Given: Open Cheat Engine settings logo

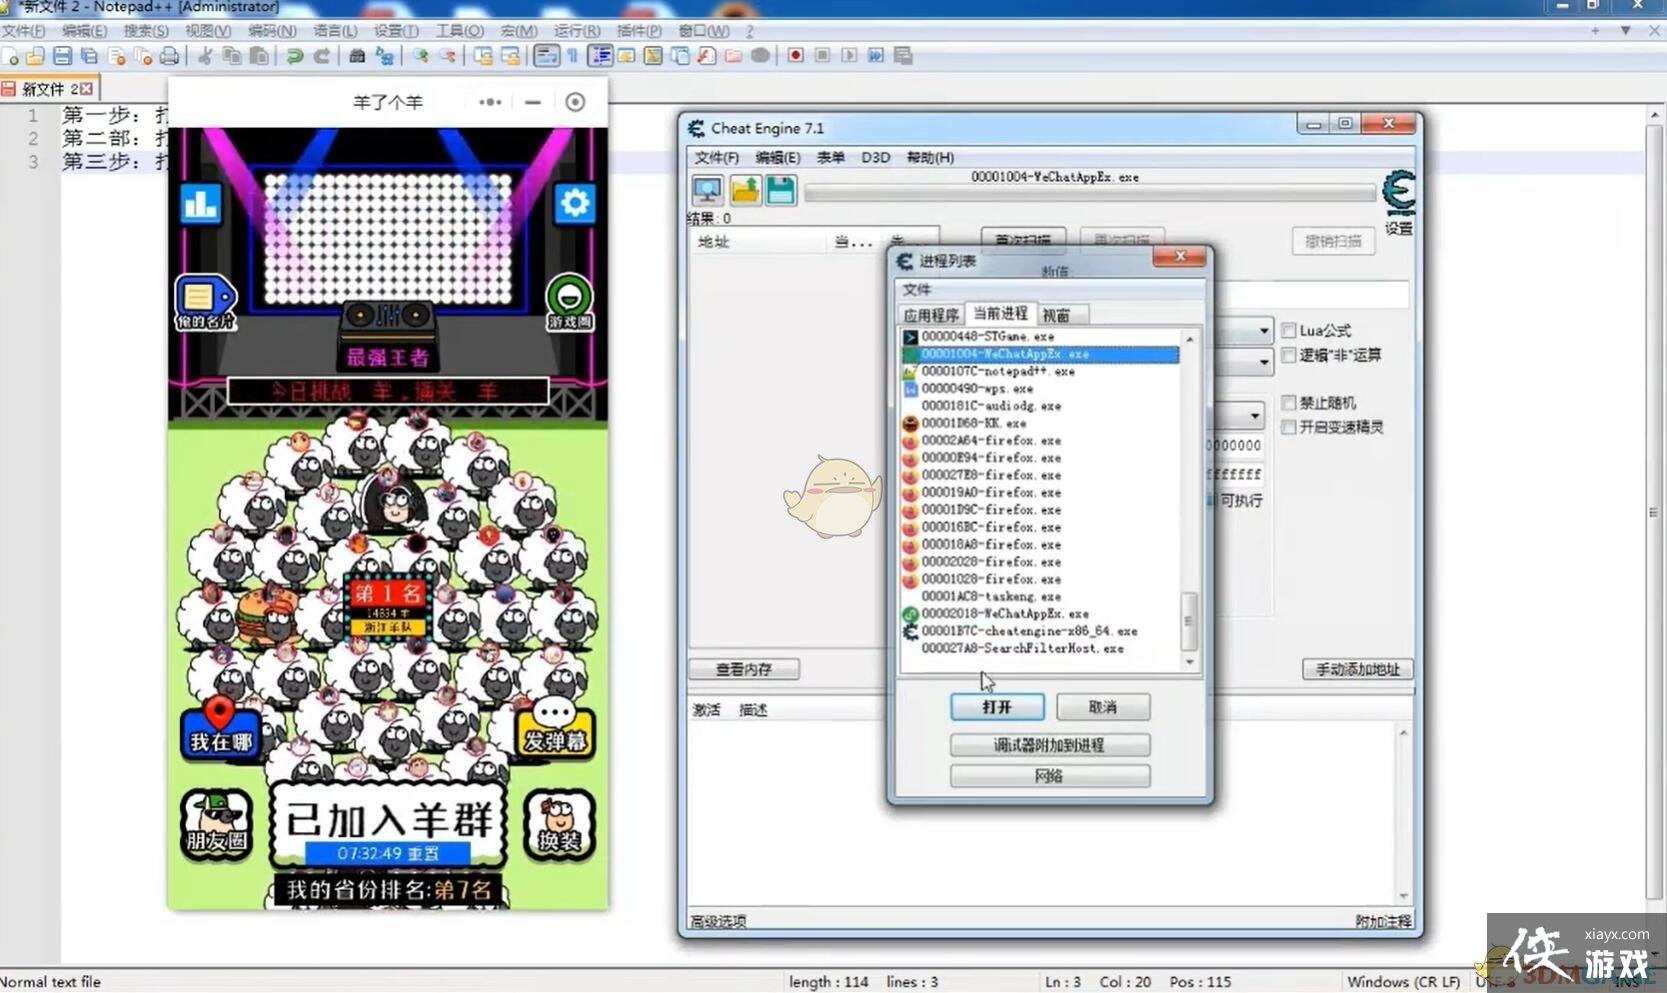Looking at the screenshot, I should (1398, 192).
